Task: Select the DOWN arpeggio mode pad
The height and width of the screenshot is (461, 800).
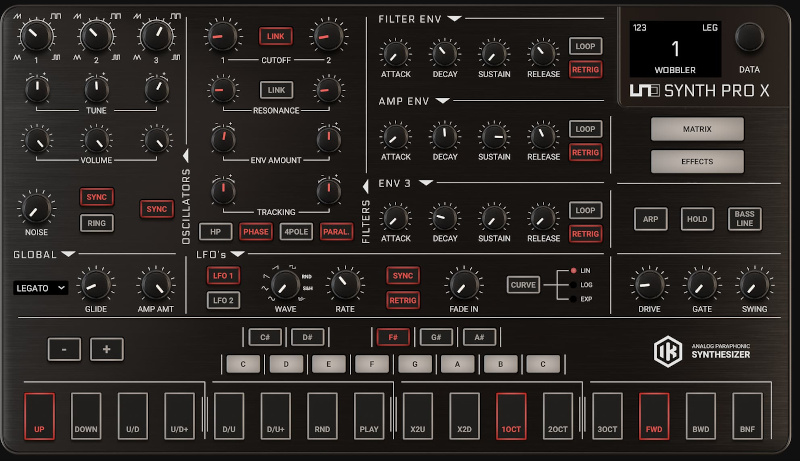Action: 86,416
